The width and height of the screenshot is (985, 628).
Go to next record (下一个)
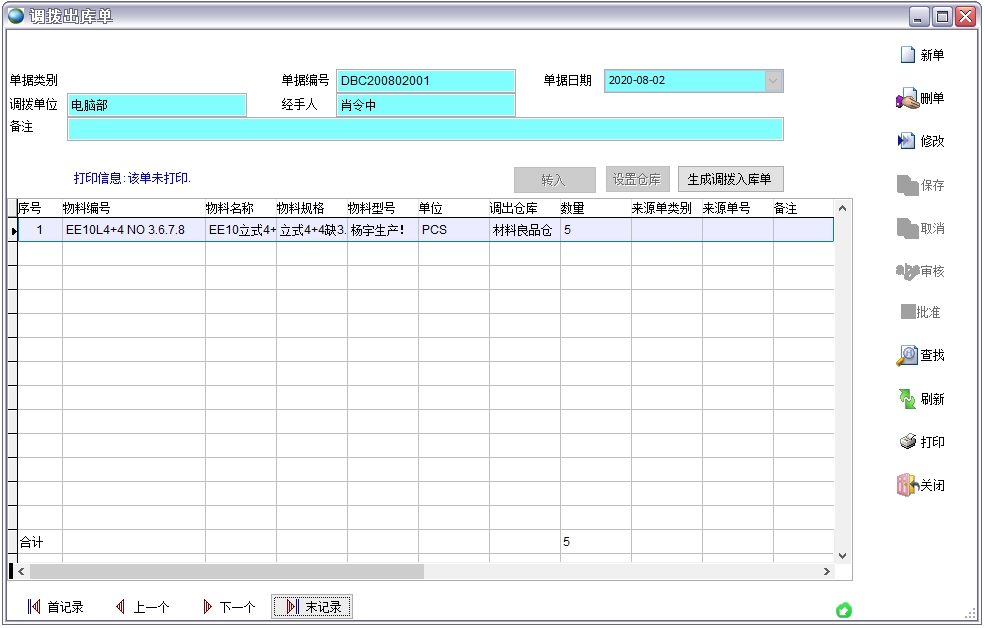coord(207,607)
